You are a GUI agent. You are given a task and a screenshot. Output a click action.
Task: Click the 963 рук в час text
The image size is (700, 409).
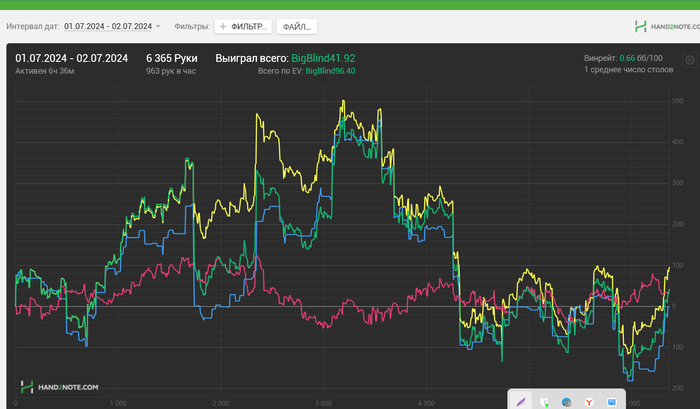[171, 71]
